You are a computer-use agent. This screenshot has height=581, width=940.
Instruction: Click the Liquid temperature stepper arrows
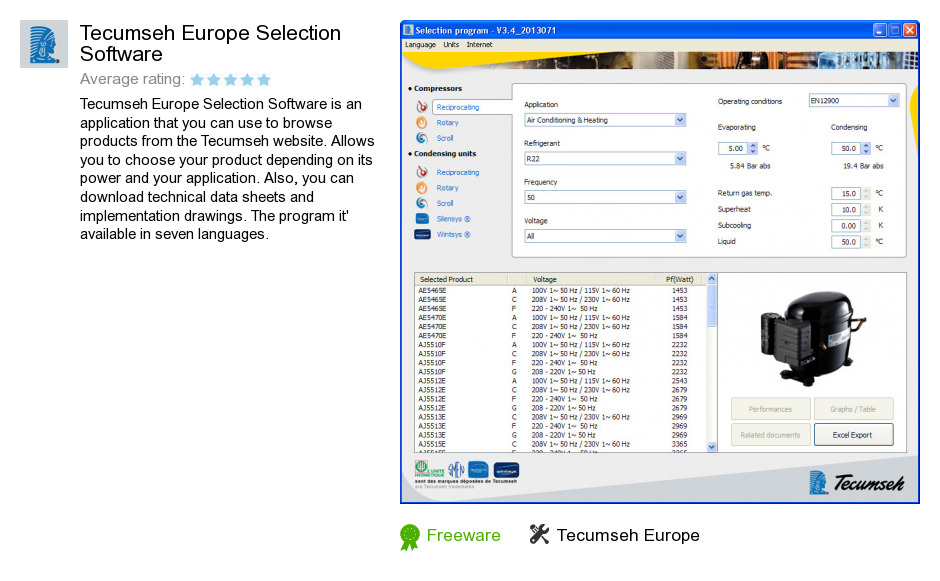pos(866,242)
